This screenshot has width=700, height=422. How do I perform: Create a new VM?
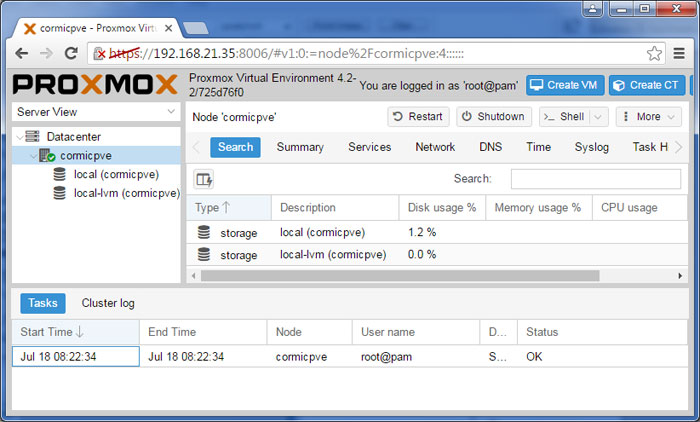[x=565, y=85]
